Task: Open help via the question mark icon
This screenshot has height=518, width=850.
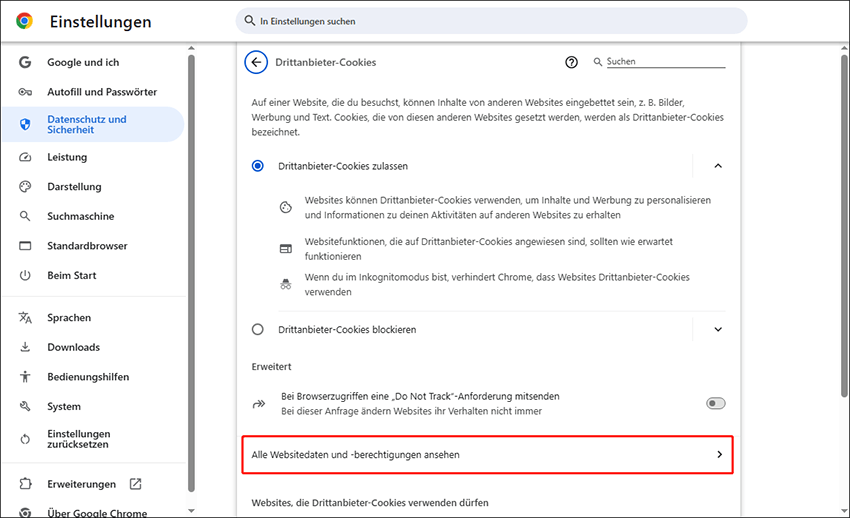Action: [571, 62]
